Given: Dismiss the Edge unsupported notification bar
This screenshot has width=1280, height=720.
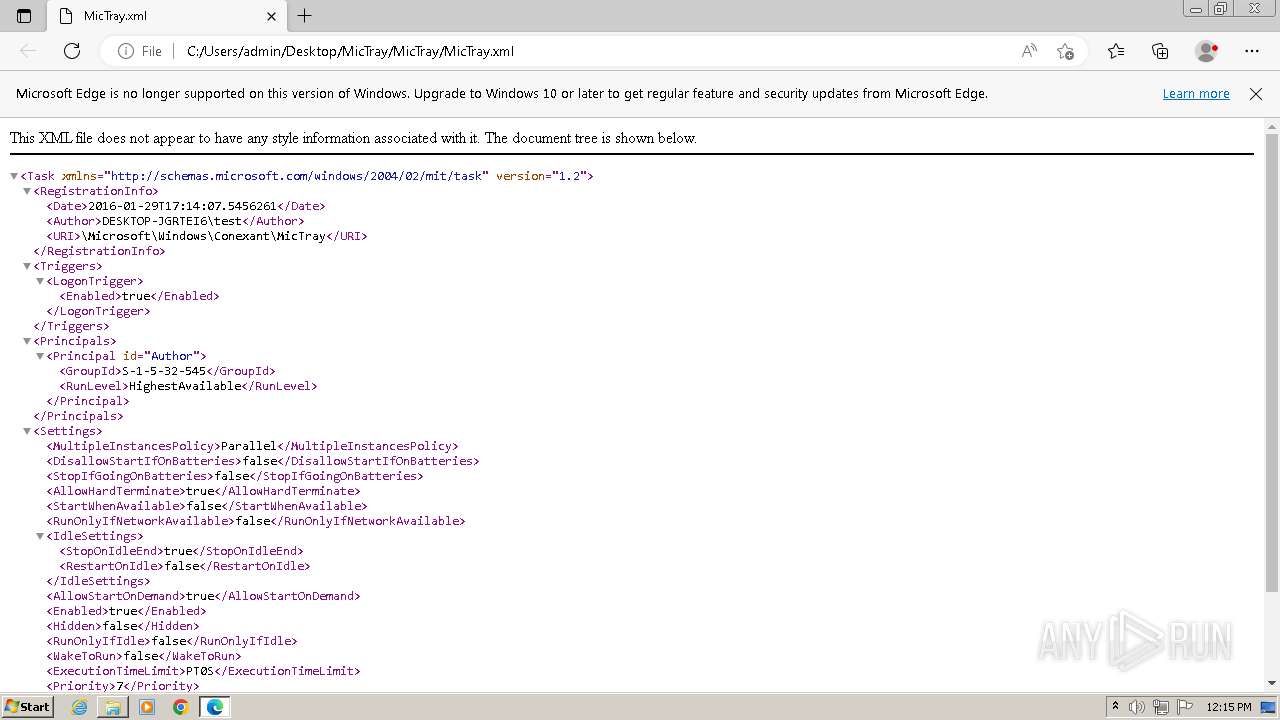Looking at the screenshot, I should pos(1256,94).
